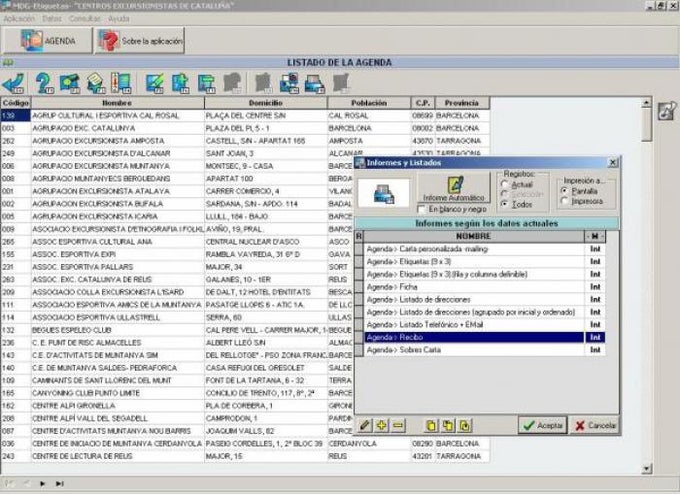Screen dimensions: 680x494
Task: Select report Agenda> Carta personalizada mailing
Action: [x=474, y=249]
